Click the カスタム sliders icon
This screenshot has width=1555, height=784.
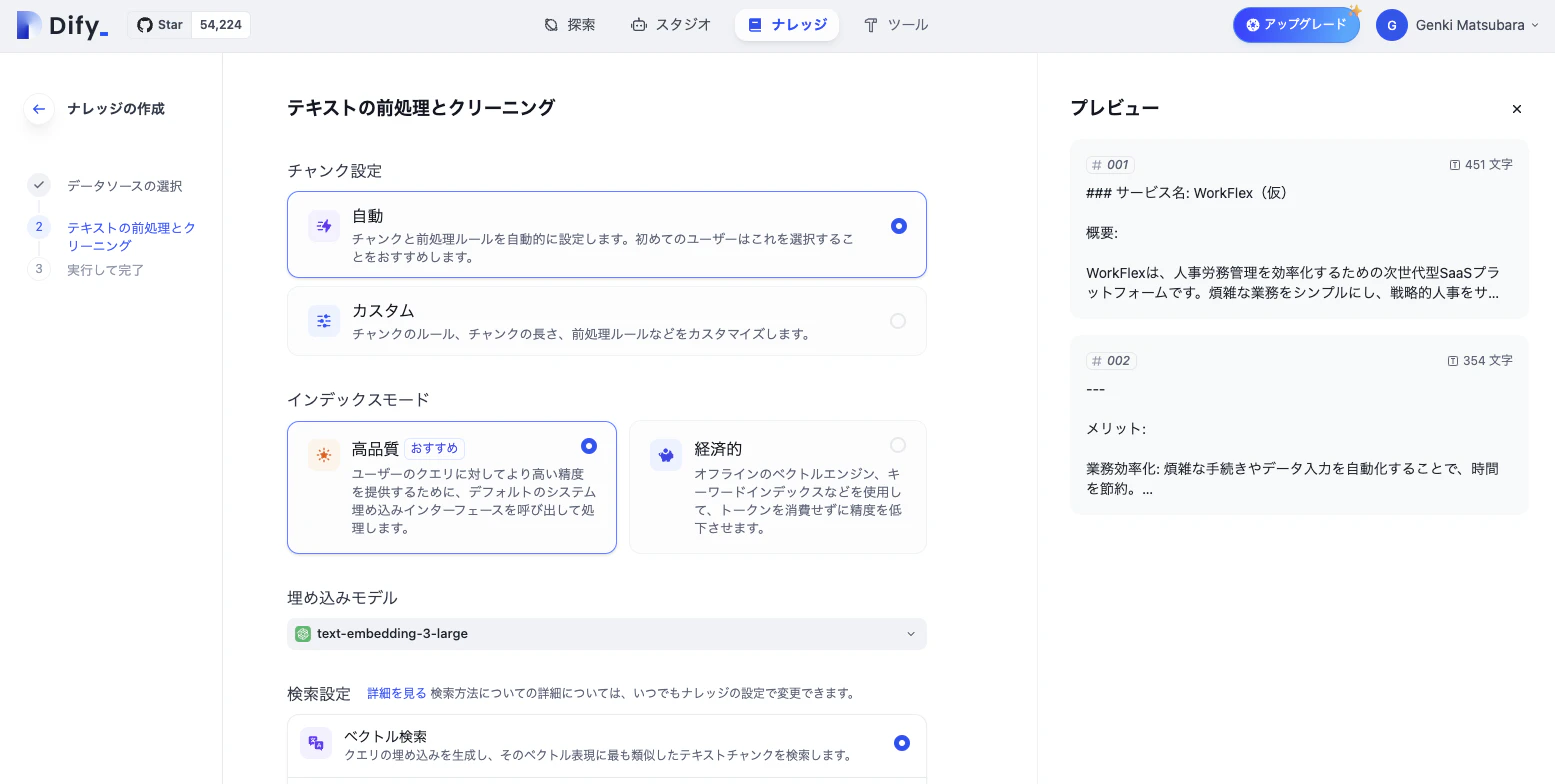click(324, 321)
